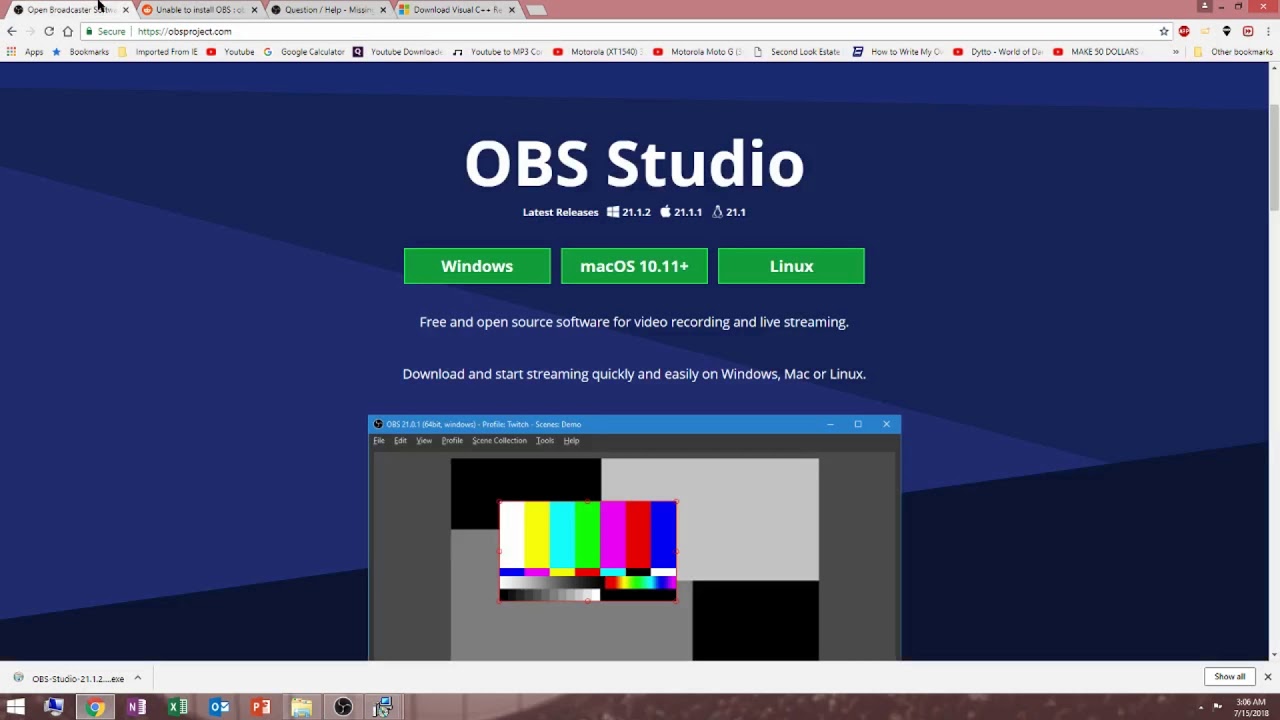Click the OBS Studio heading text

point(634,163)
